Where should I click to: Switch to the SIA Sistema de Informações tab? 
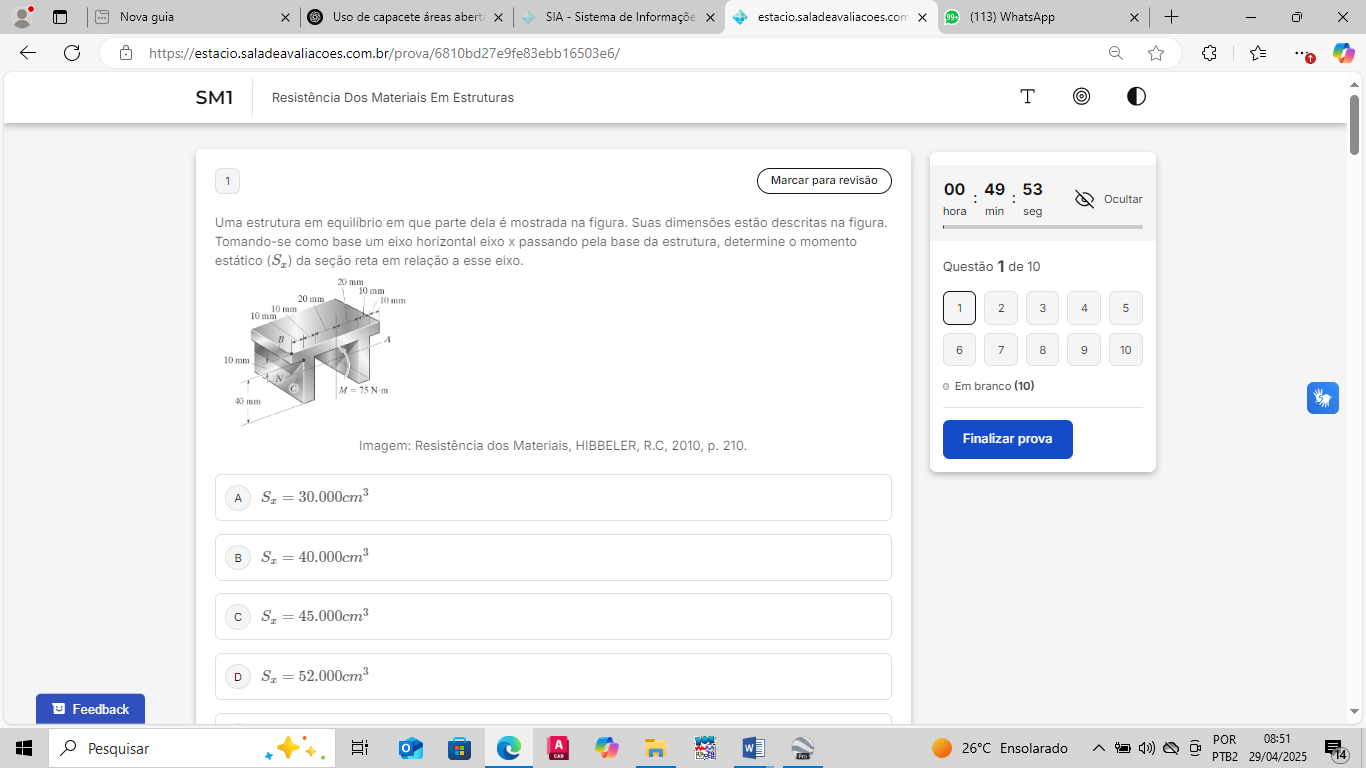617,17
